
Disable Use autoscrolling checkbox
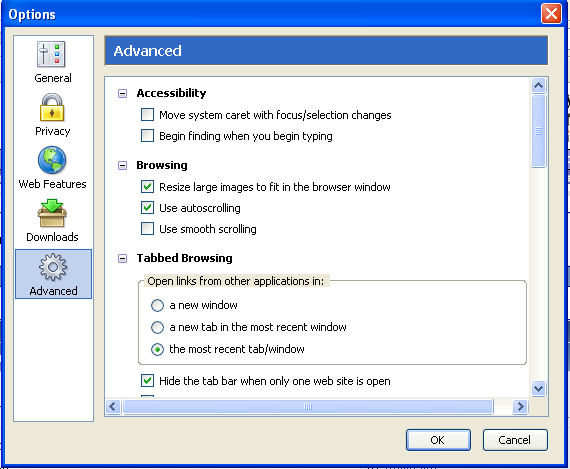pos(147,208)
